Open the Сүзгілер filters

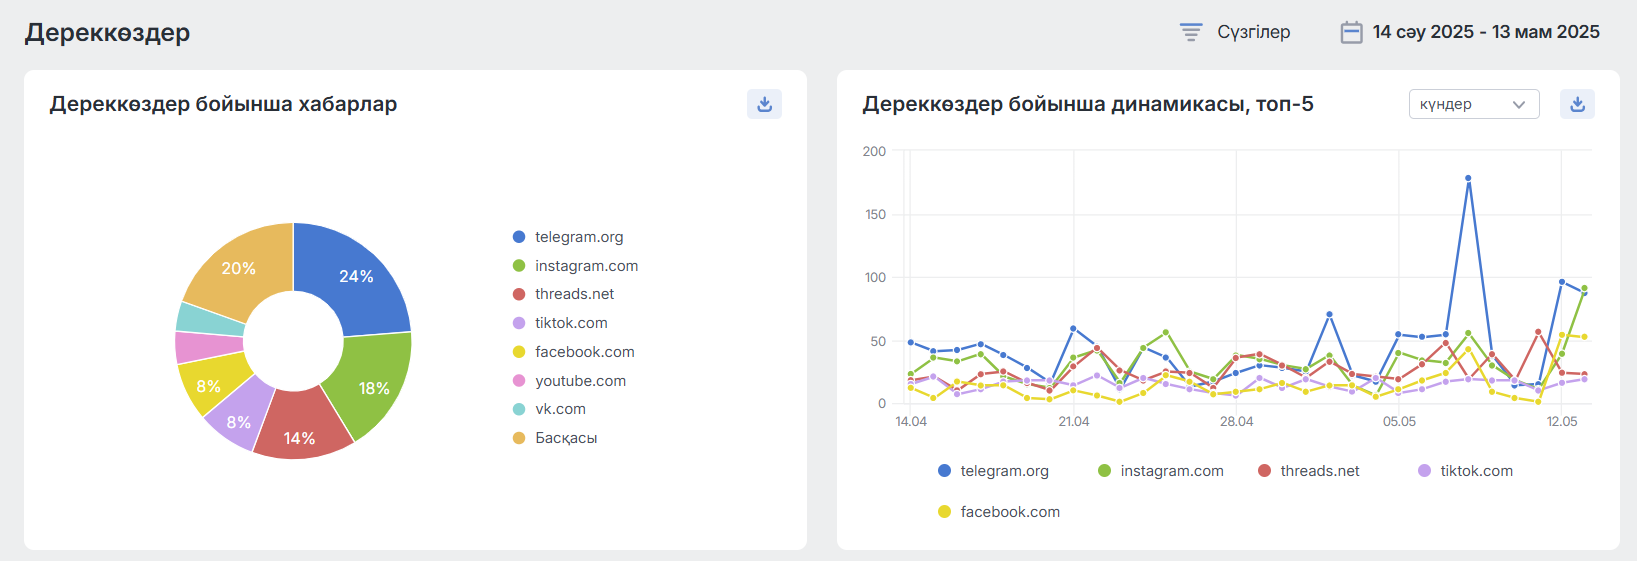pos(1253,32)
